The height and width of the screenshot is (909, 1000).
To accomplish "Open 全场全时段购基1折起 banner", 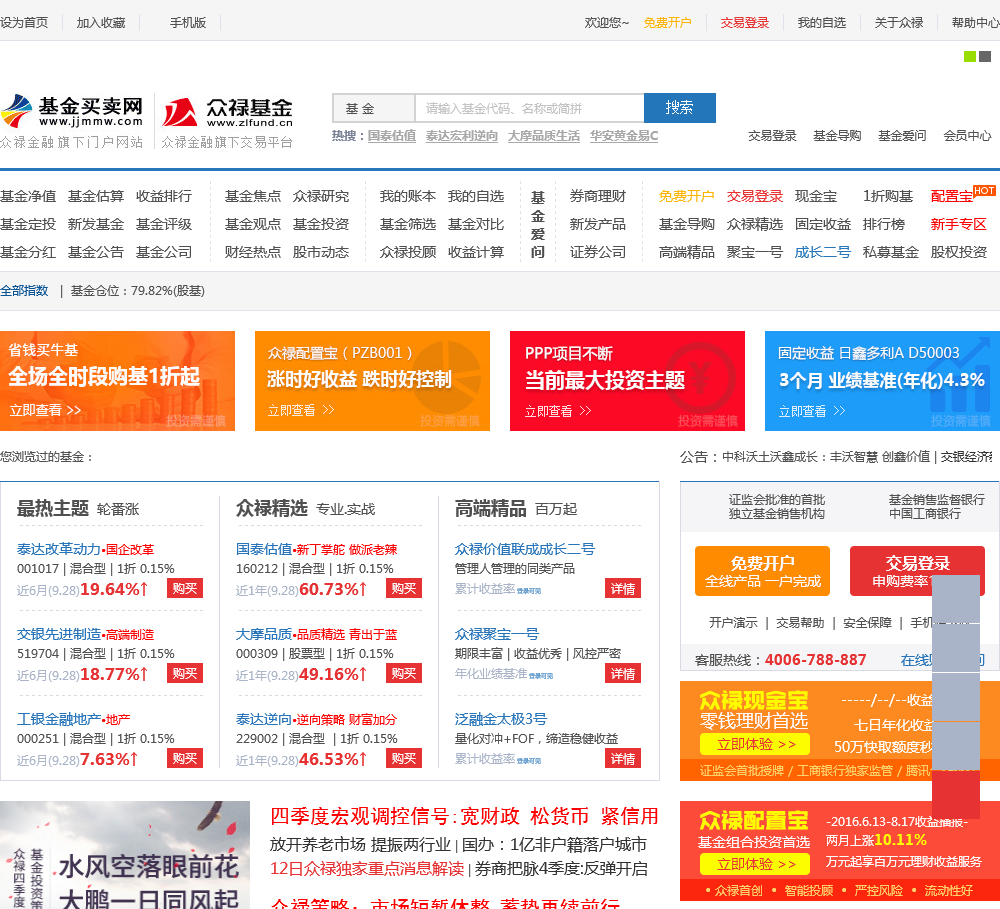I will (117, 381).
